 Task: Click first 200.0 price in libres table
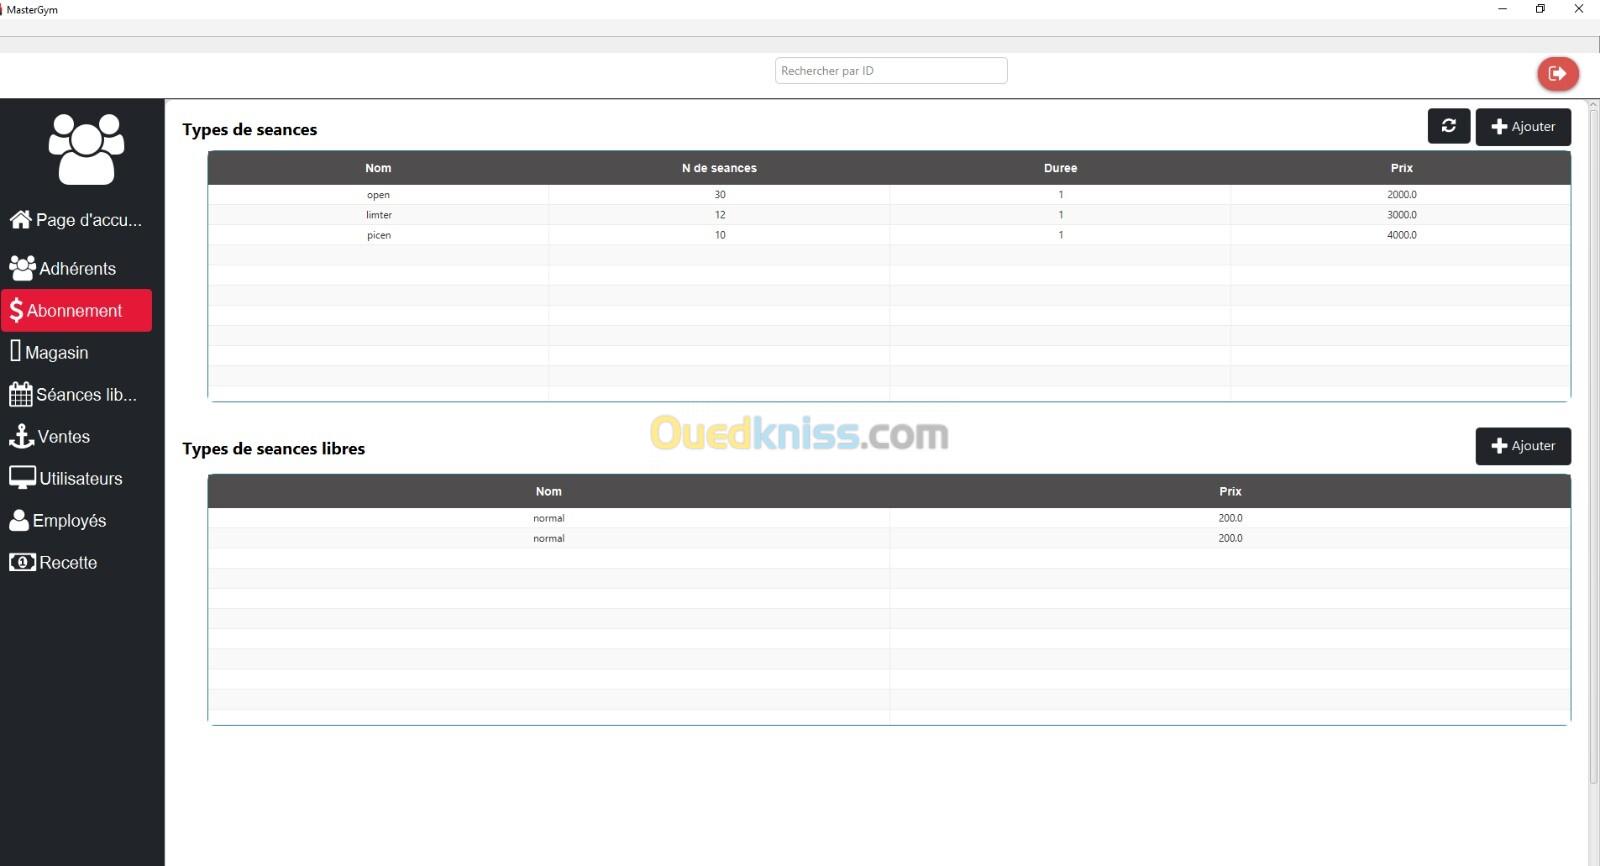click(x=1230, y=518)
